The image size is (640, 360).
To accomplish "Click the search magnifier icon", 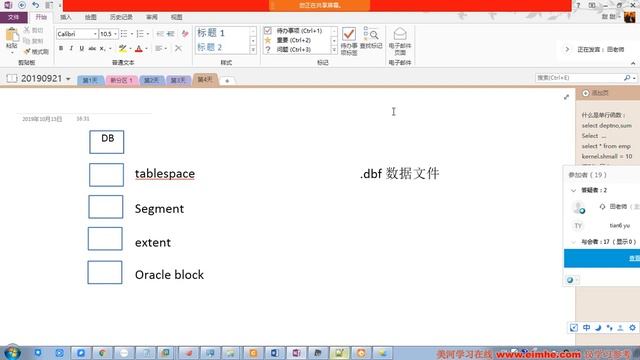I will click(x=627, y=78).
